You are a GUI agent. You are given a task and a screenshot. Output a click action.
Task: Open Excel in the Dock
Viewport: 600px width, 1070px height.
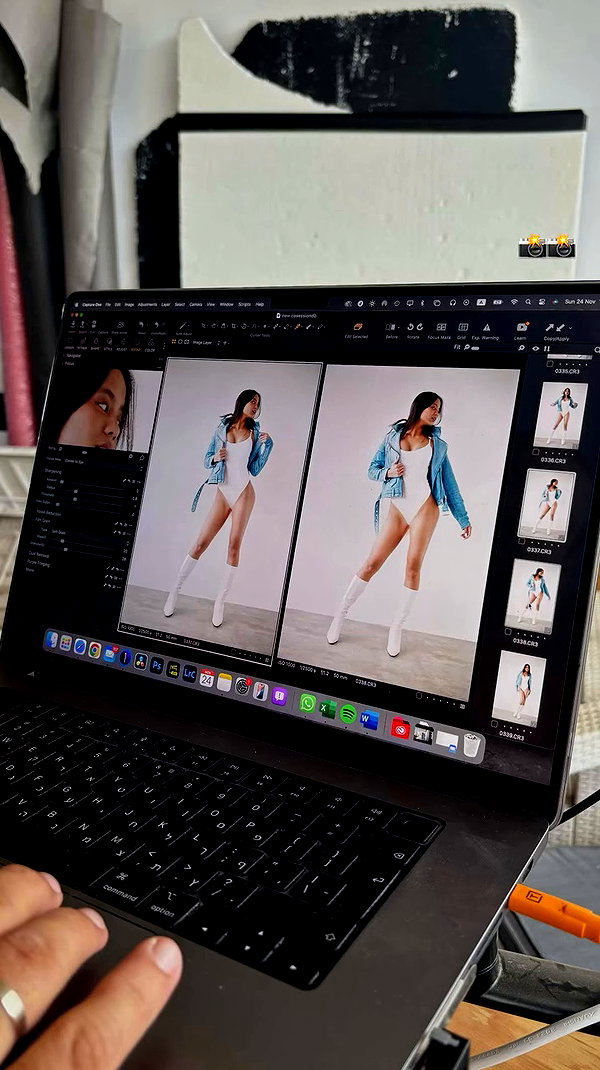(x=328, y=708)
